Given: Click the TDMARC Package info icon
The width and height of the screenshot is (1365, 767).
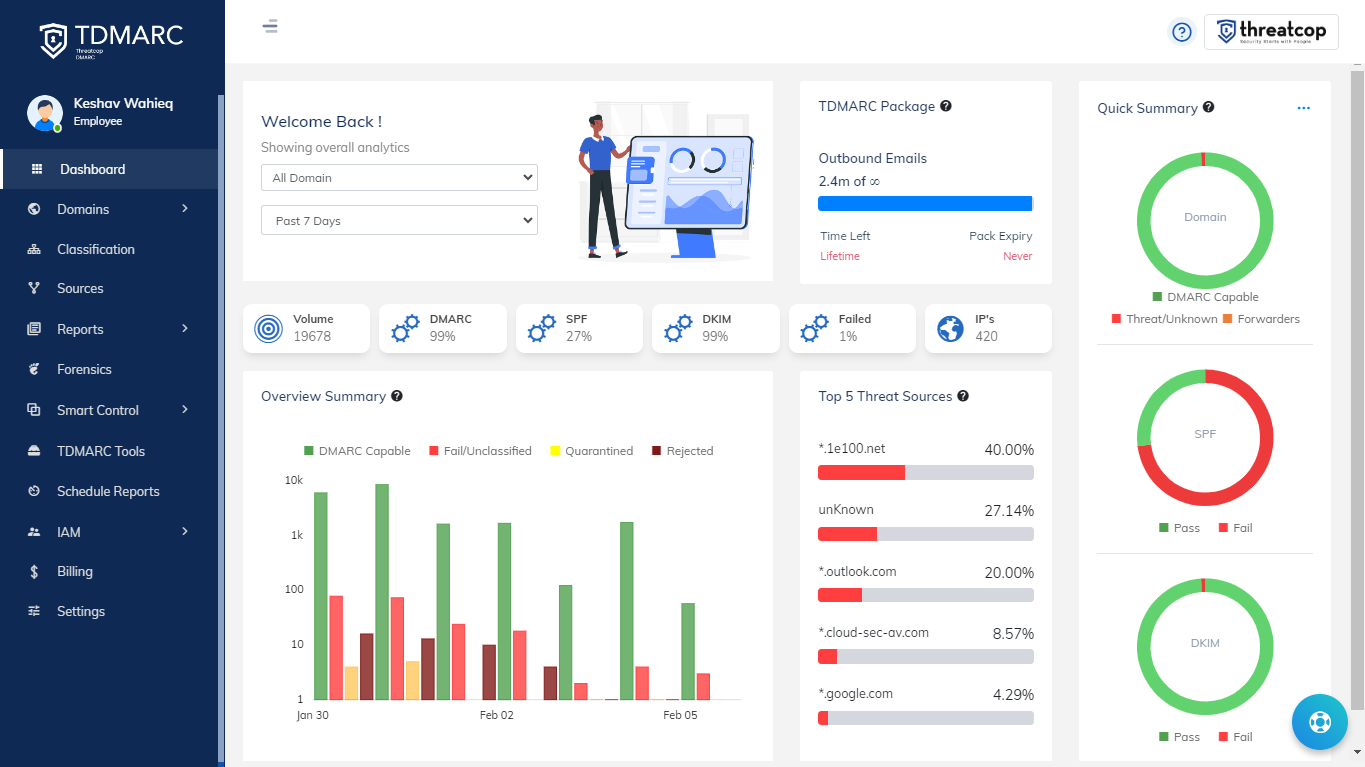Looking at the screenshot, I should click(x=946, y=106).
